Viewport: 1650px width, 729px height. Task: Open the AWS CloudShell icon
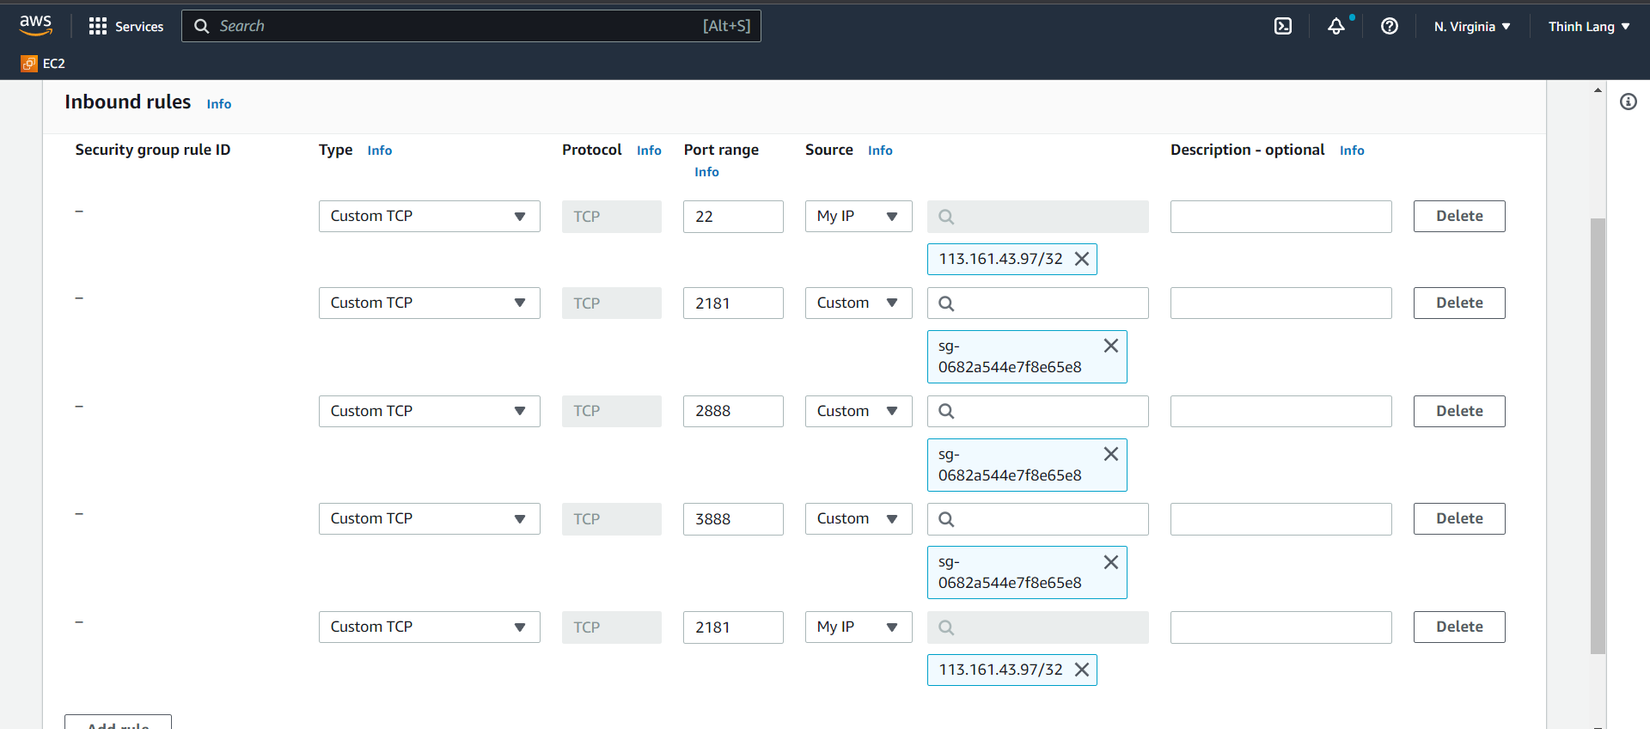pos(1283,26)
